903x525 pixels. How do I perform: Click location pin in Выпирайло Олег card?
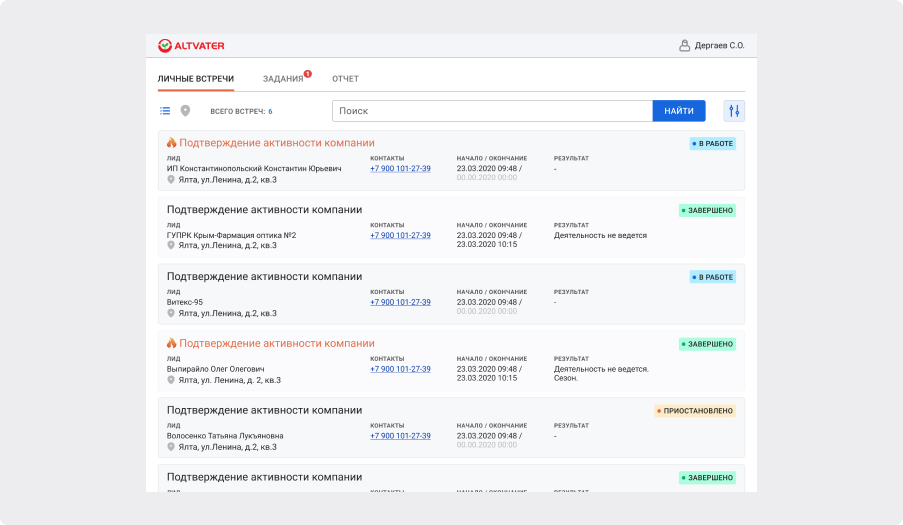(x=171, y=380)
